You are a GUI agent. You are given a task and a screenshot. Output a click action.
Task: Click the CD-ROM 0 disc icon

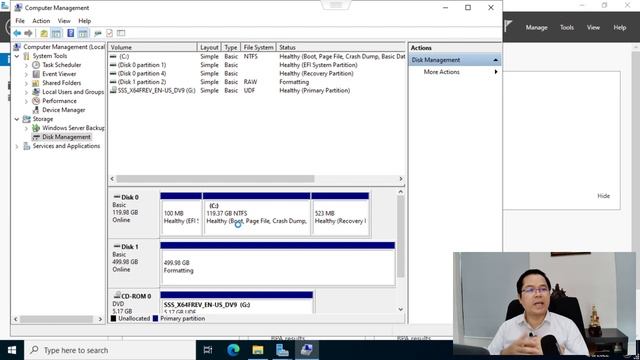pos(117,295)
